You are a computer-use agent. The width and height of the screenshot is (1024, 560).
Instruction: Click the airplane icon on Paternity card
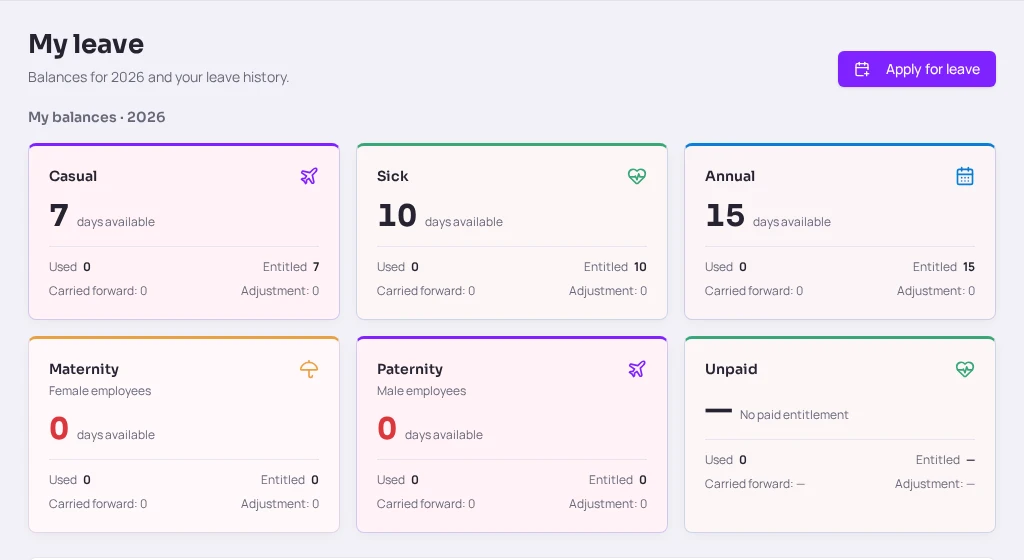click(x=637, y=369)
